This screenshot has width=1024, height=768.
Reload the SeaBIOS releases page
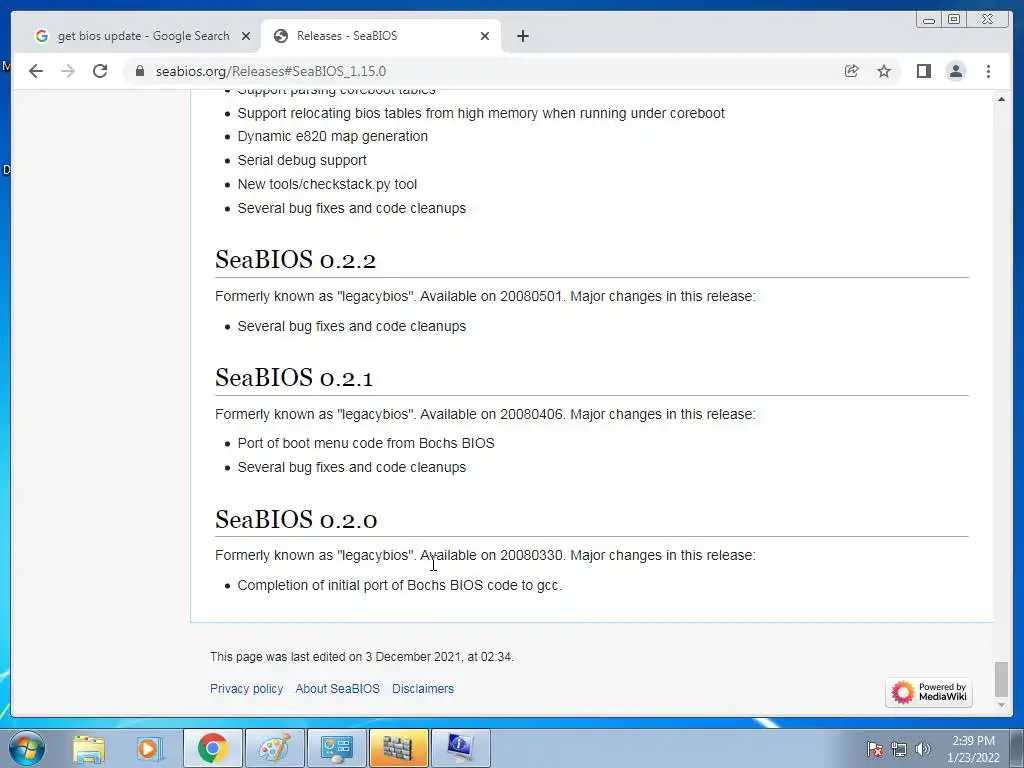100,71
